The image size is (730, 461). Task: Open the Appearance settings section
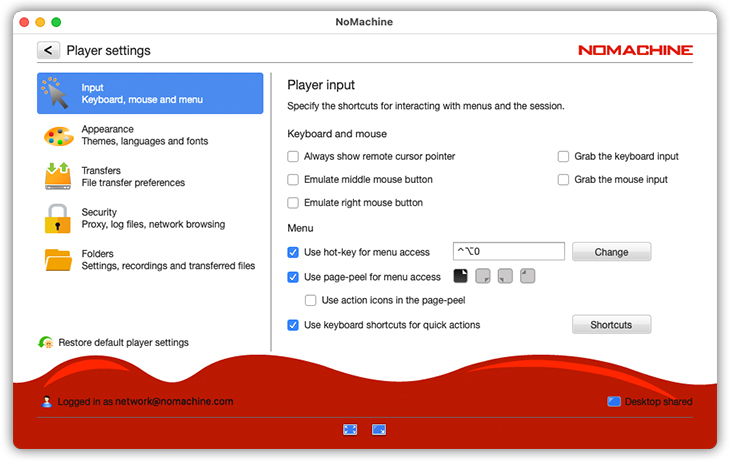click(150, 135)
